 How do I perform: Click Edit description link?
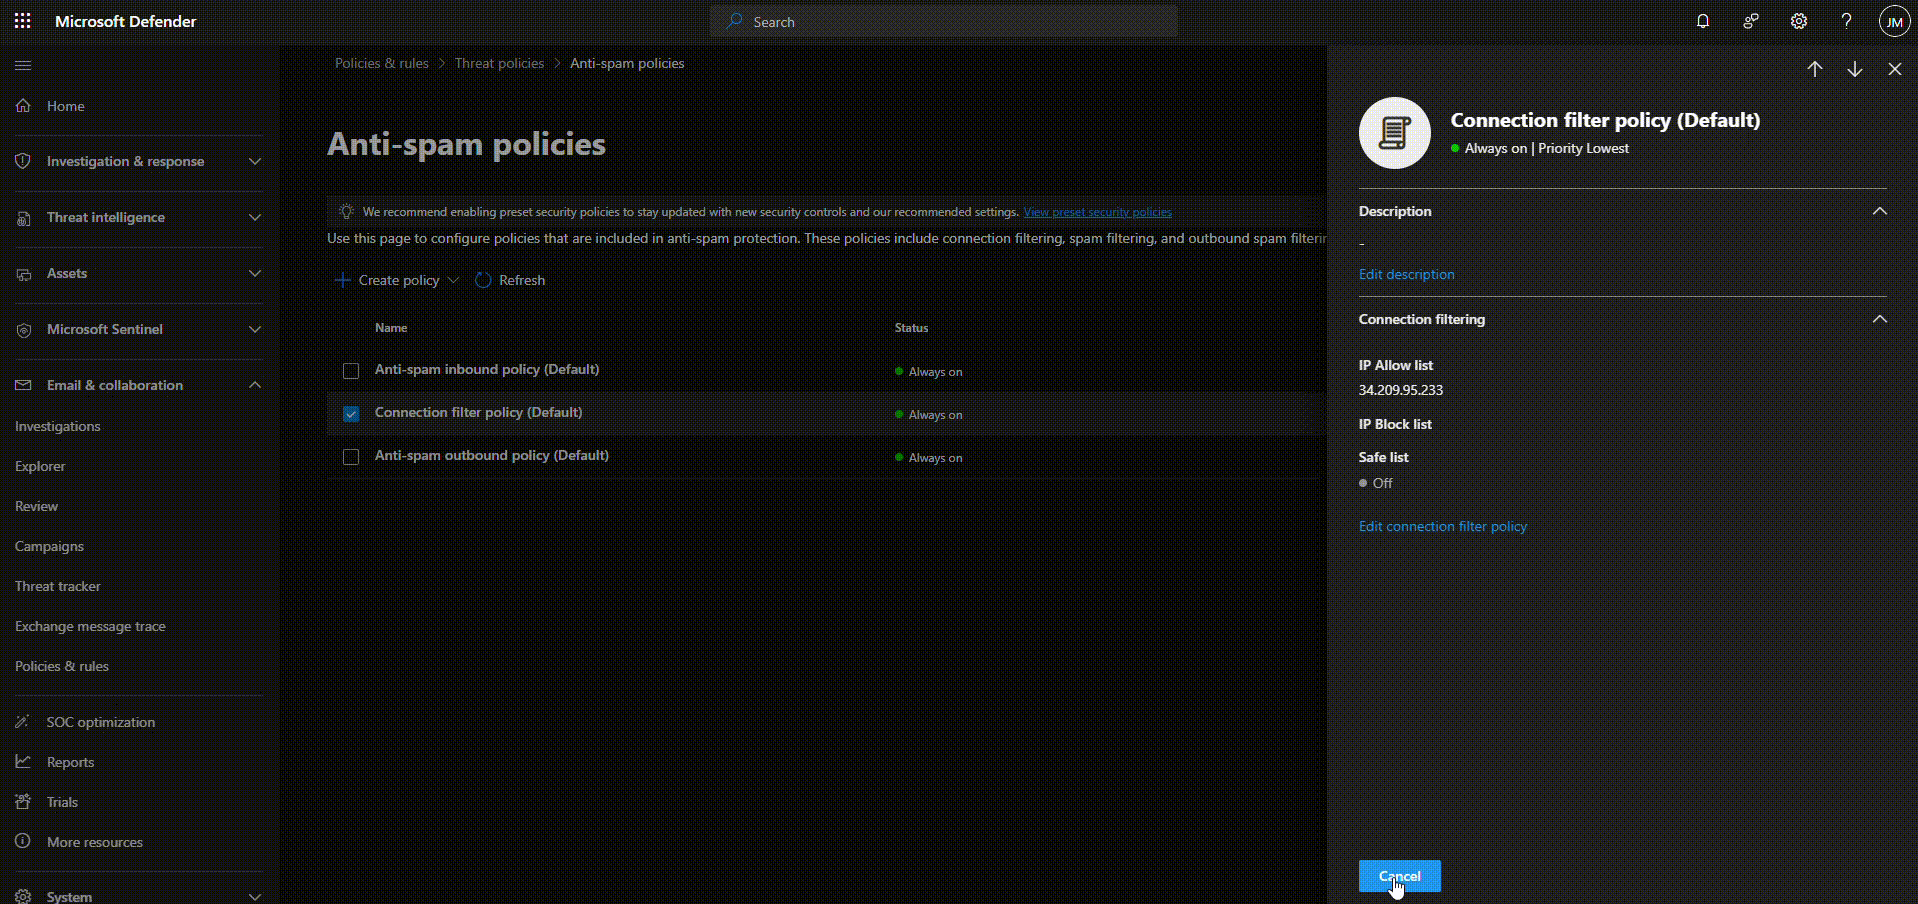[1407, 274]
